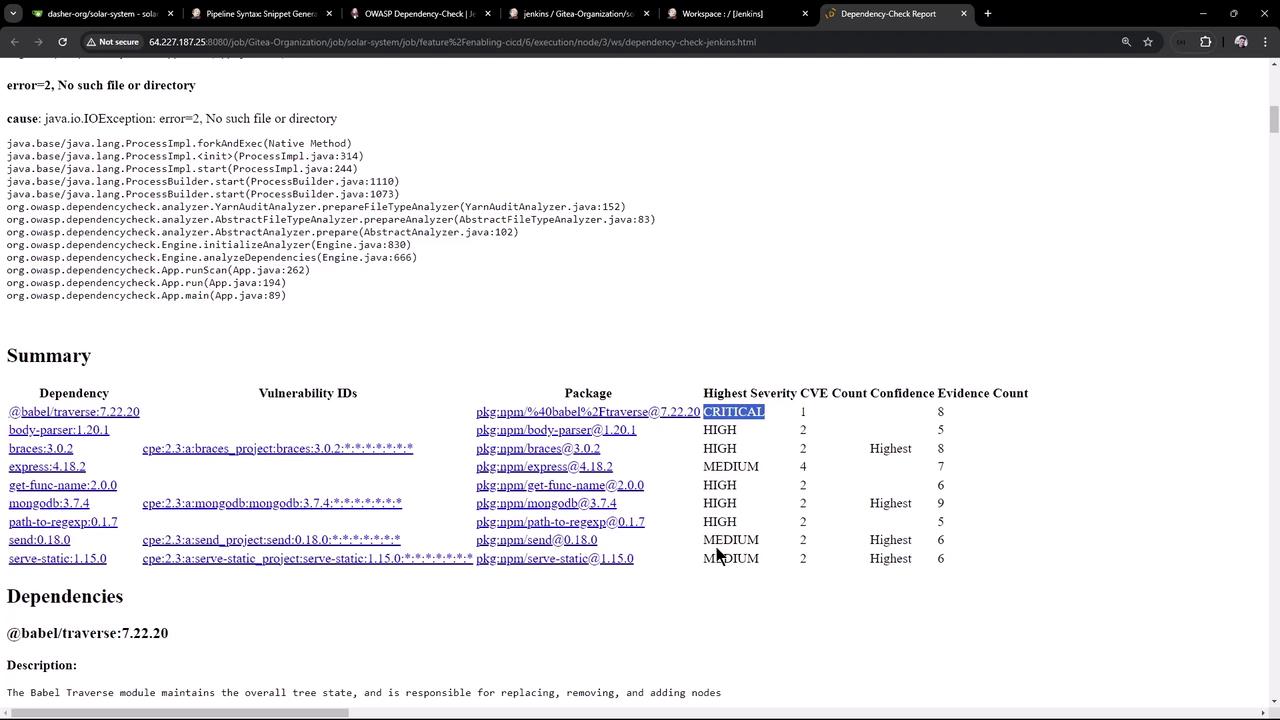Open pkg:npm/body-parser@1.20.1 package link
The width and height of the screenshot is (1280, 720).
556,430
